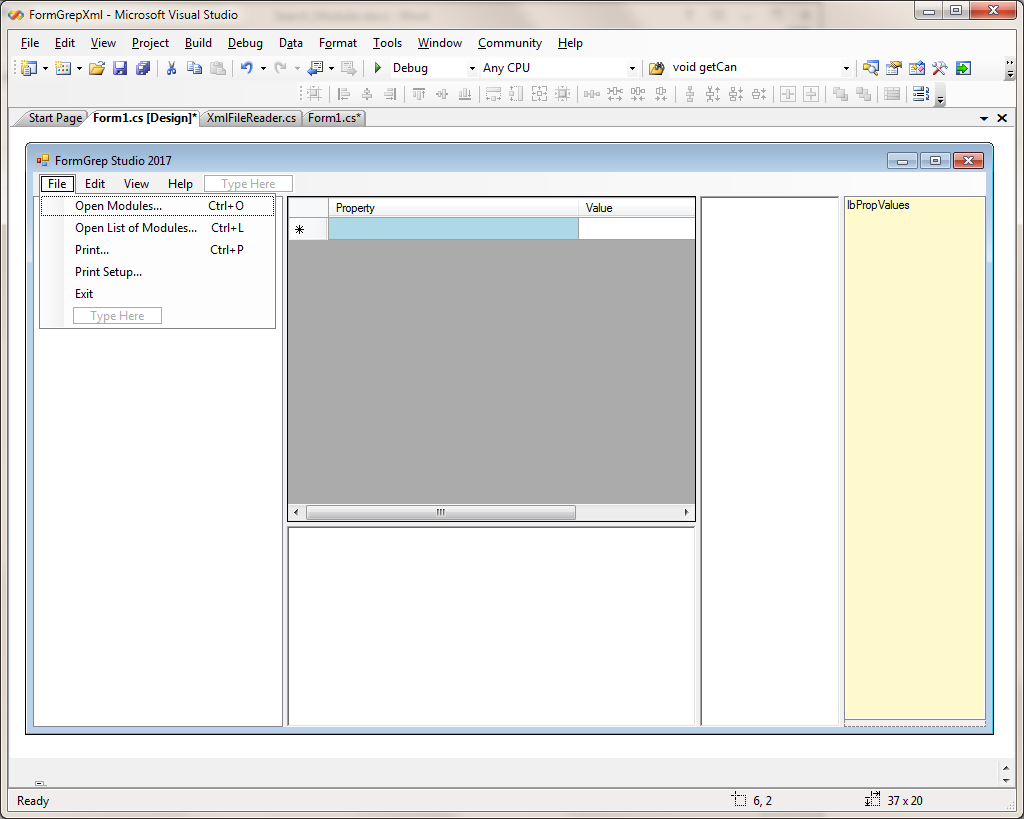Click the Save All icon
Viewport: 1024px width, 819px height.
point(143,68)
